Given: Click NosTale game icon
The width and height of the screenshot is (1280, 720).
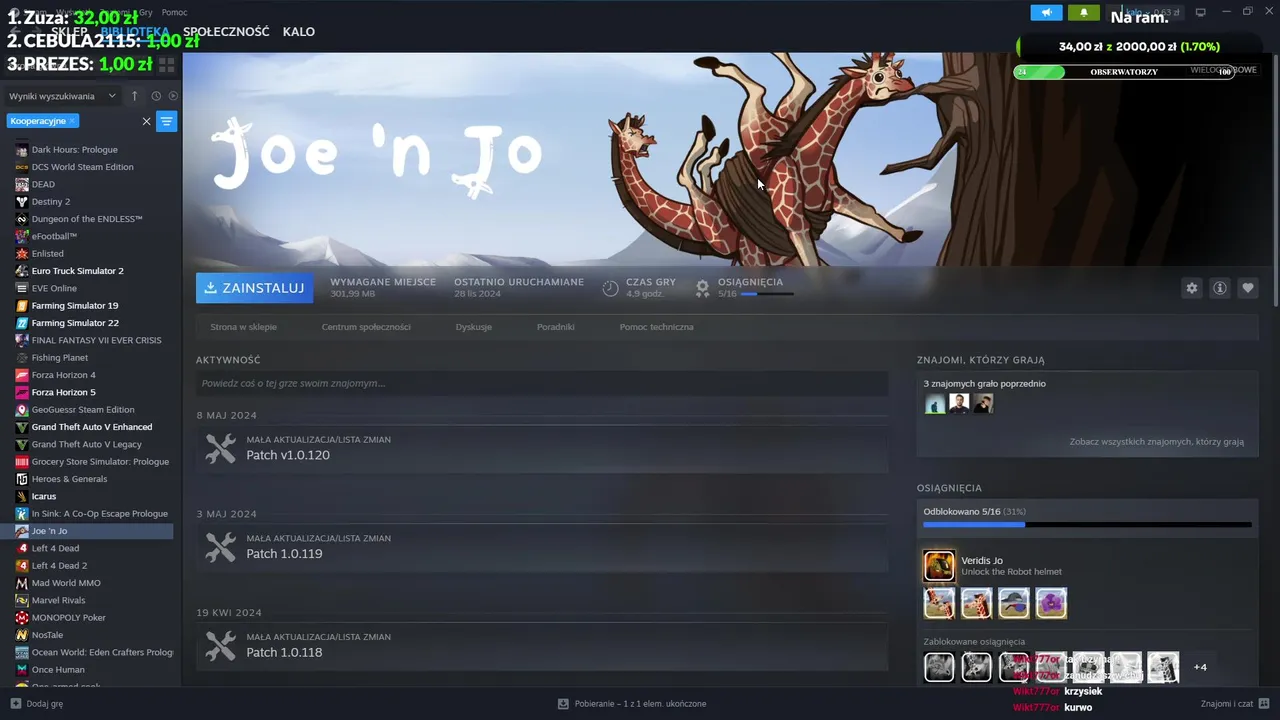Looking at the screenshot, I should [22, 635].
